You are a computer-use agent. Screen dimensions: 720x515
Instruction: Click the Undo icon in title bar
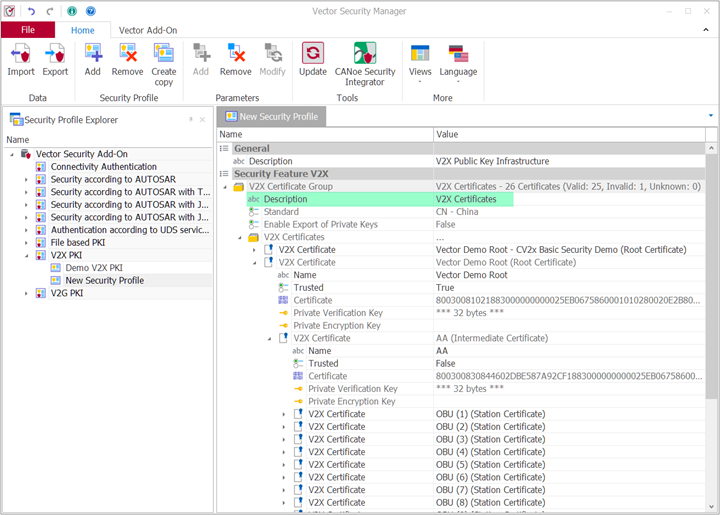(32, 11)
